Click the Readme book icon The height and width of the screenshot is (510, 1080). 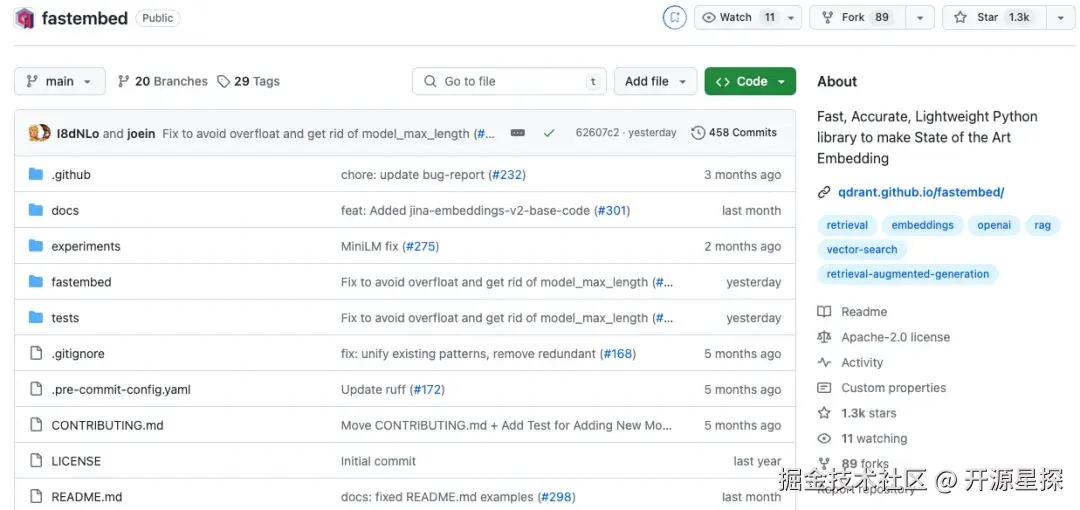[x=824, y=312]
